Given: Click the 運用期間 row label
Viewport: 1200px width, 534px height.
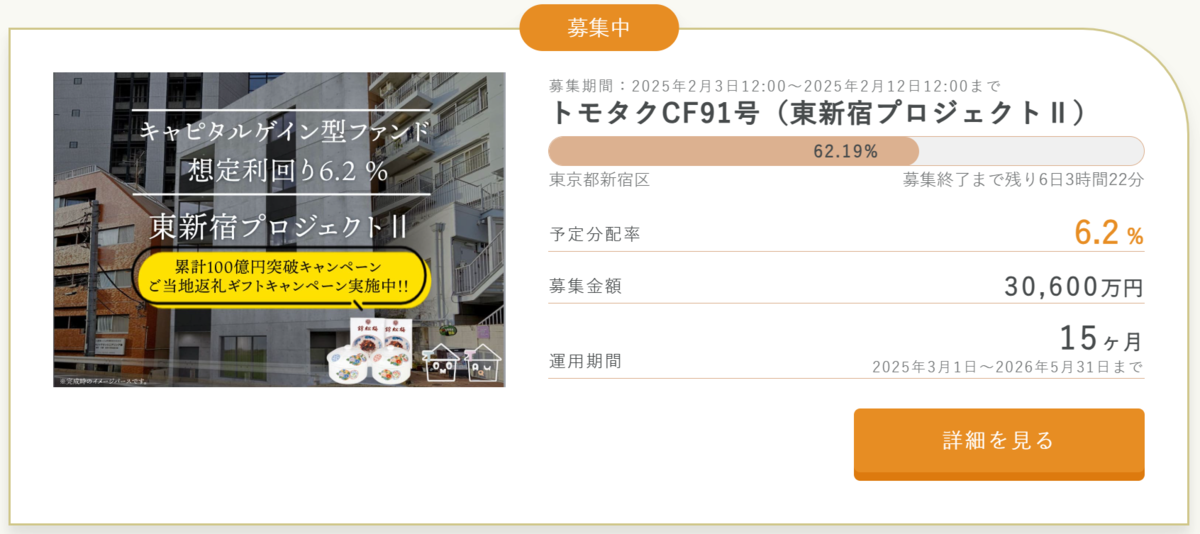Looking at the screenshot, I should (585, 361).
